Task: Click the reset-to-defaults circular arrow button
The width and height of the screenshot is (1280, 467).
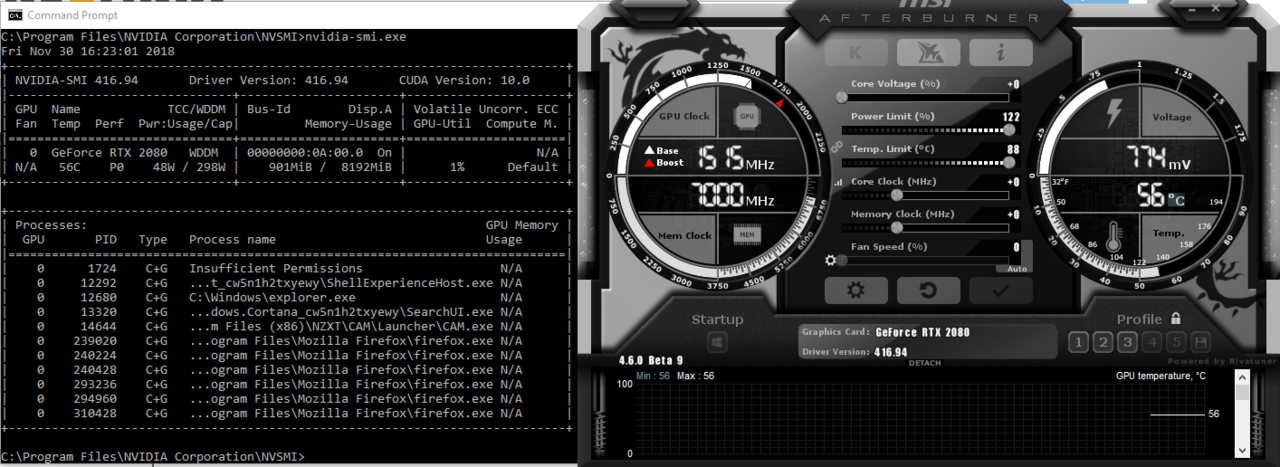Action: [x=927, y=290]
